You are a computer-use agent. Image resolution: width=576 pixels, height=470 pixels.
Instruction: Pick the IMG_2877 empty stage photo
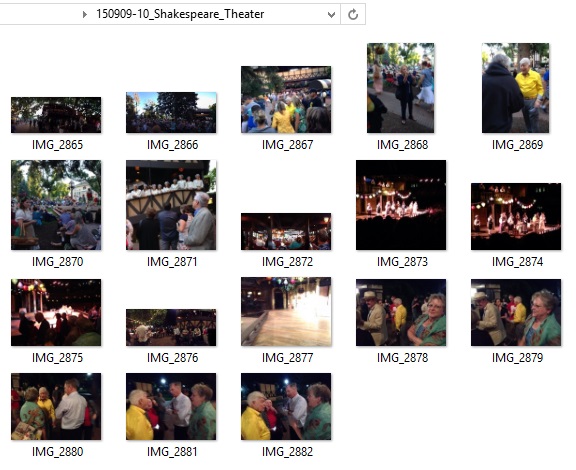pos(286,312)
